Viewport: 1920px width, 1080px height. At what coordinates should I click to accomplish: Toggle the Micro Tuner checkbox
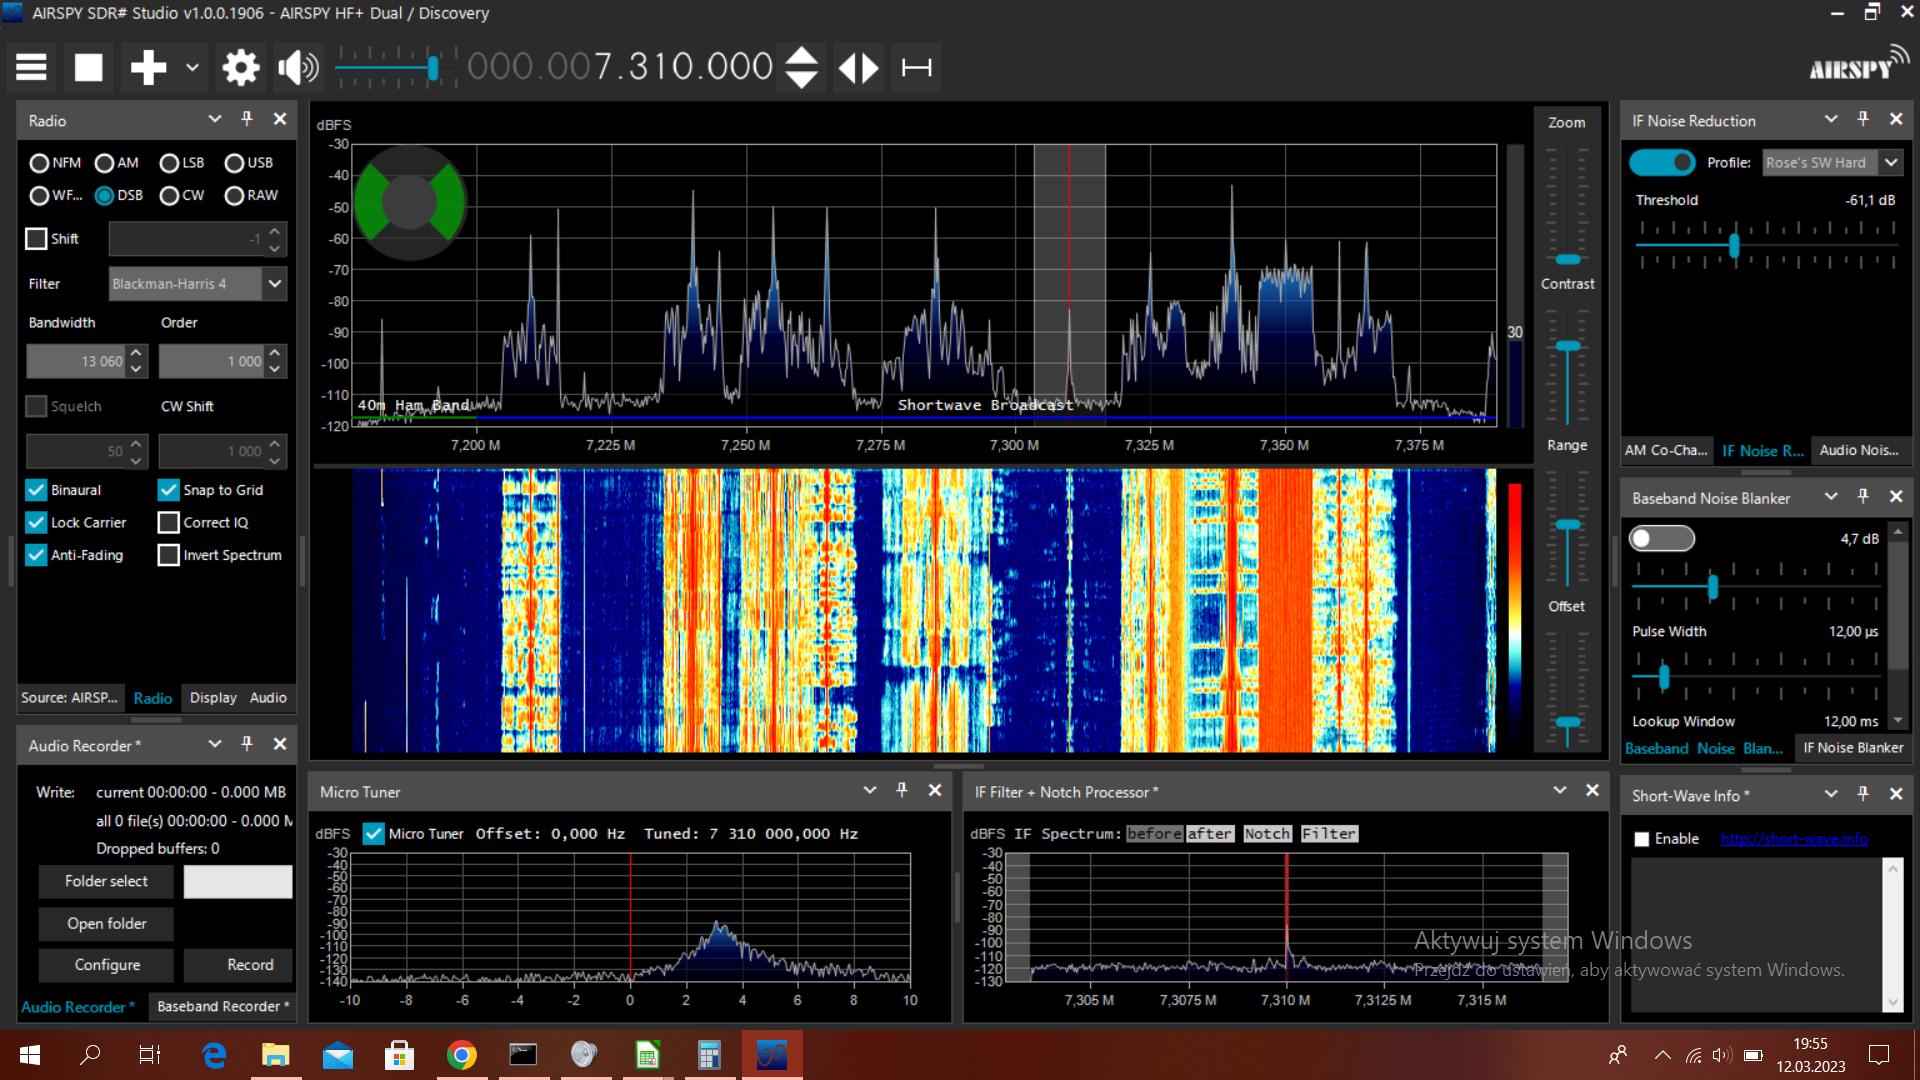tap(374, 834)
